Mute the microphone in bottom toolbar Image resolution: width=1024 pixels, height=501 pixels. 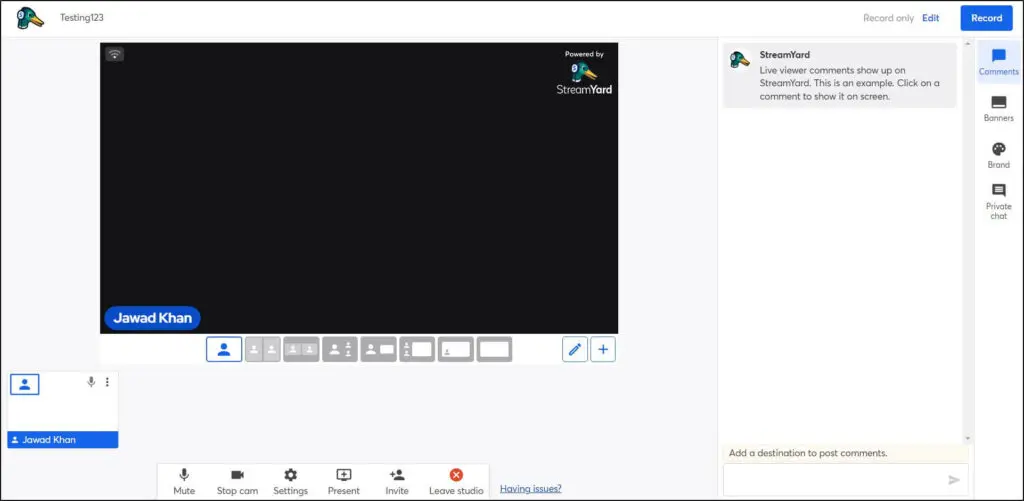tap(184, 482)
